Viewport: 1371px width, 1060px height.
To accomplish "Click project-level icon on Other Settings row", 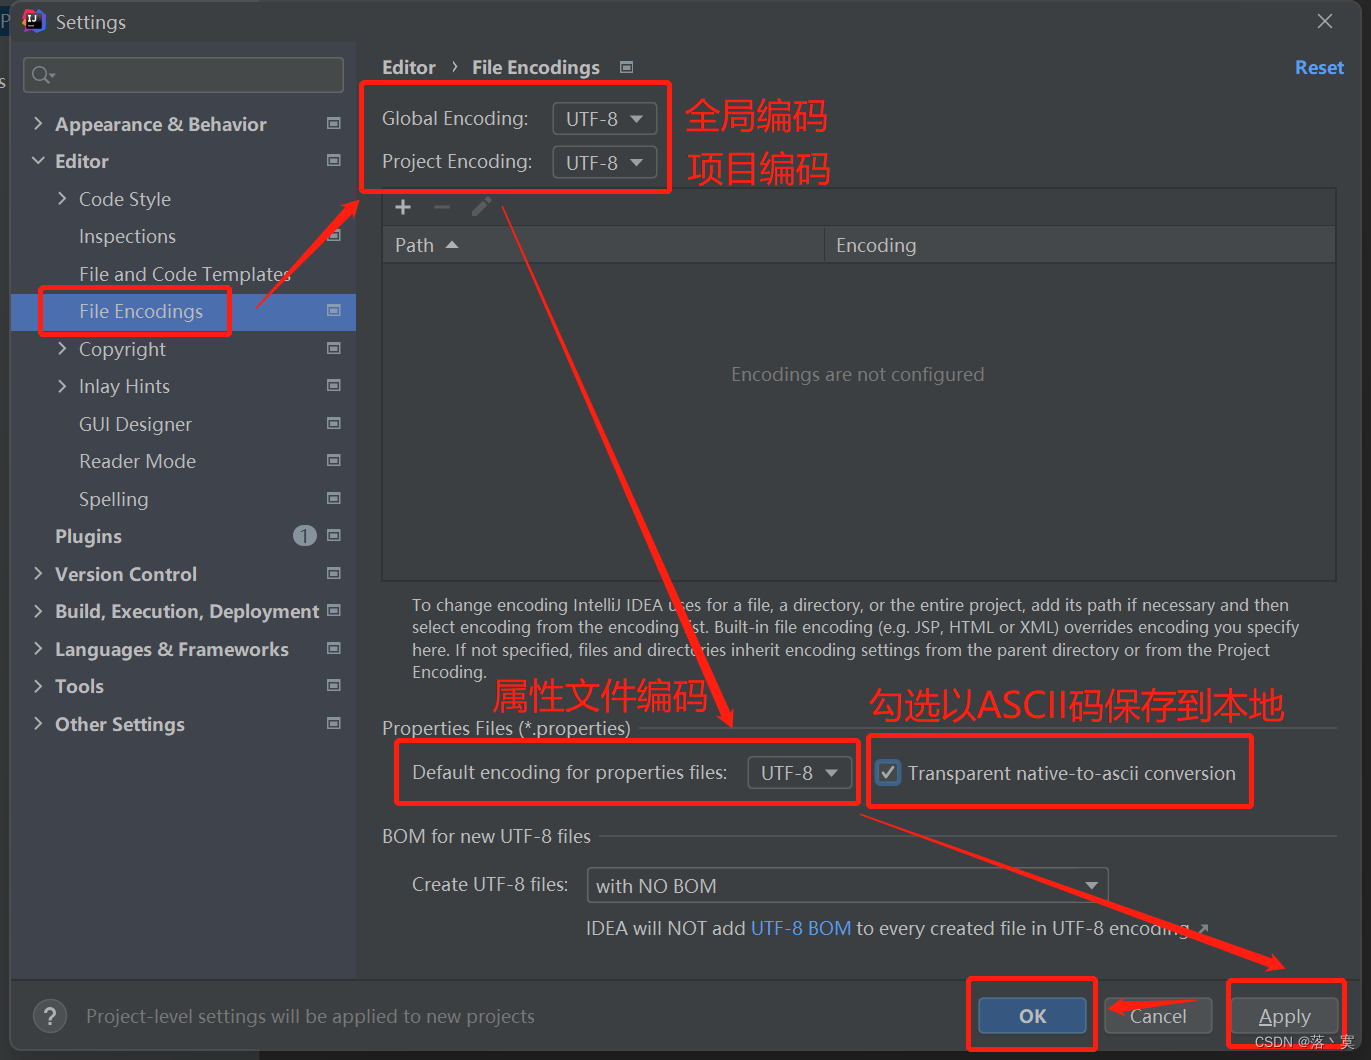I will point(334,724).
